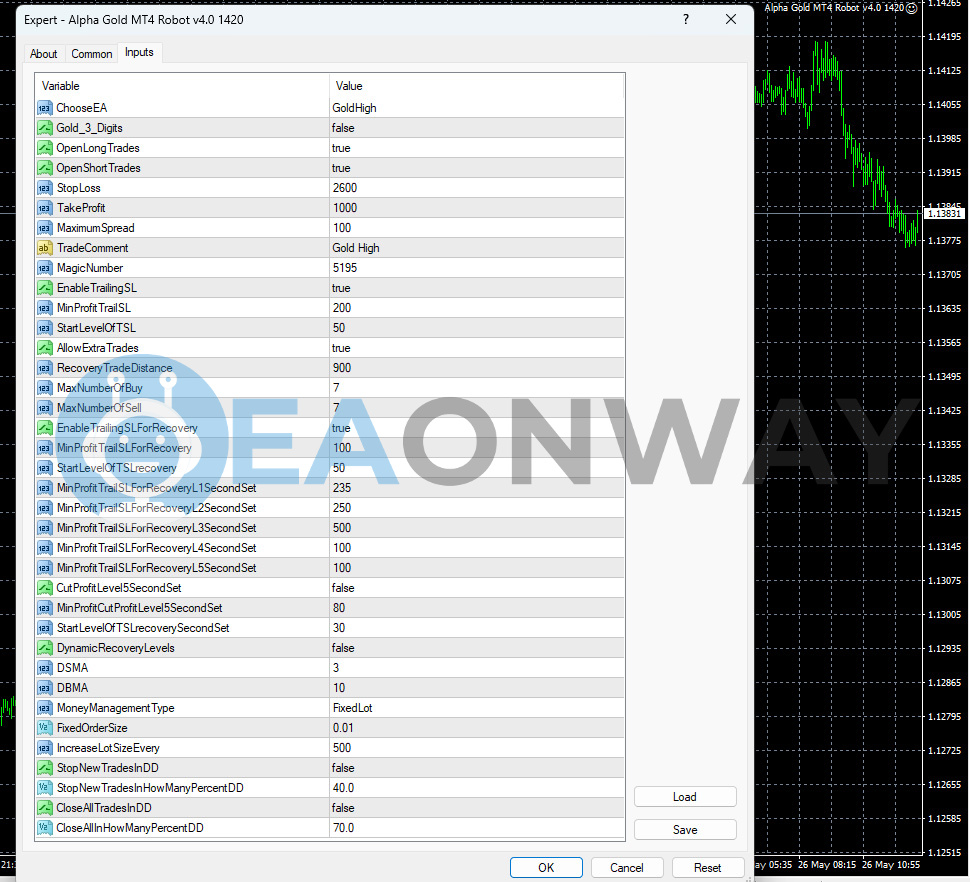
Task: Click the MinProfitTrailSL integer icon
Action: click(45, 308)
